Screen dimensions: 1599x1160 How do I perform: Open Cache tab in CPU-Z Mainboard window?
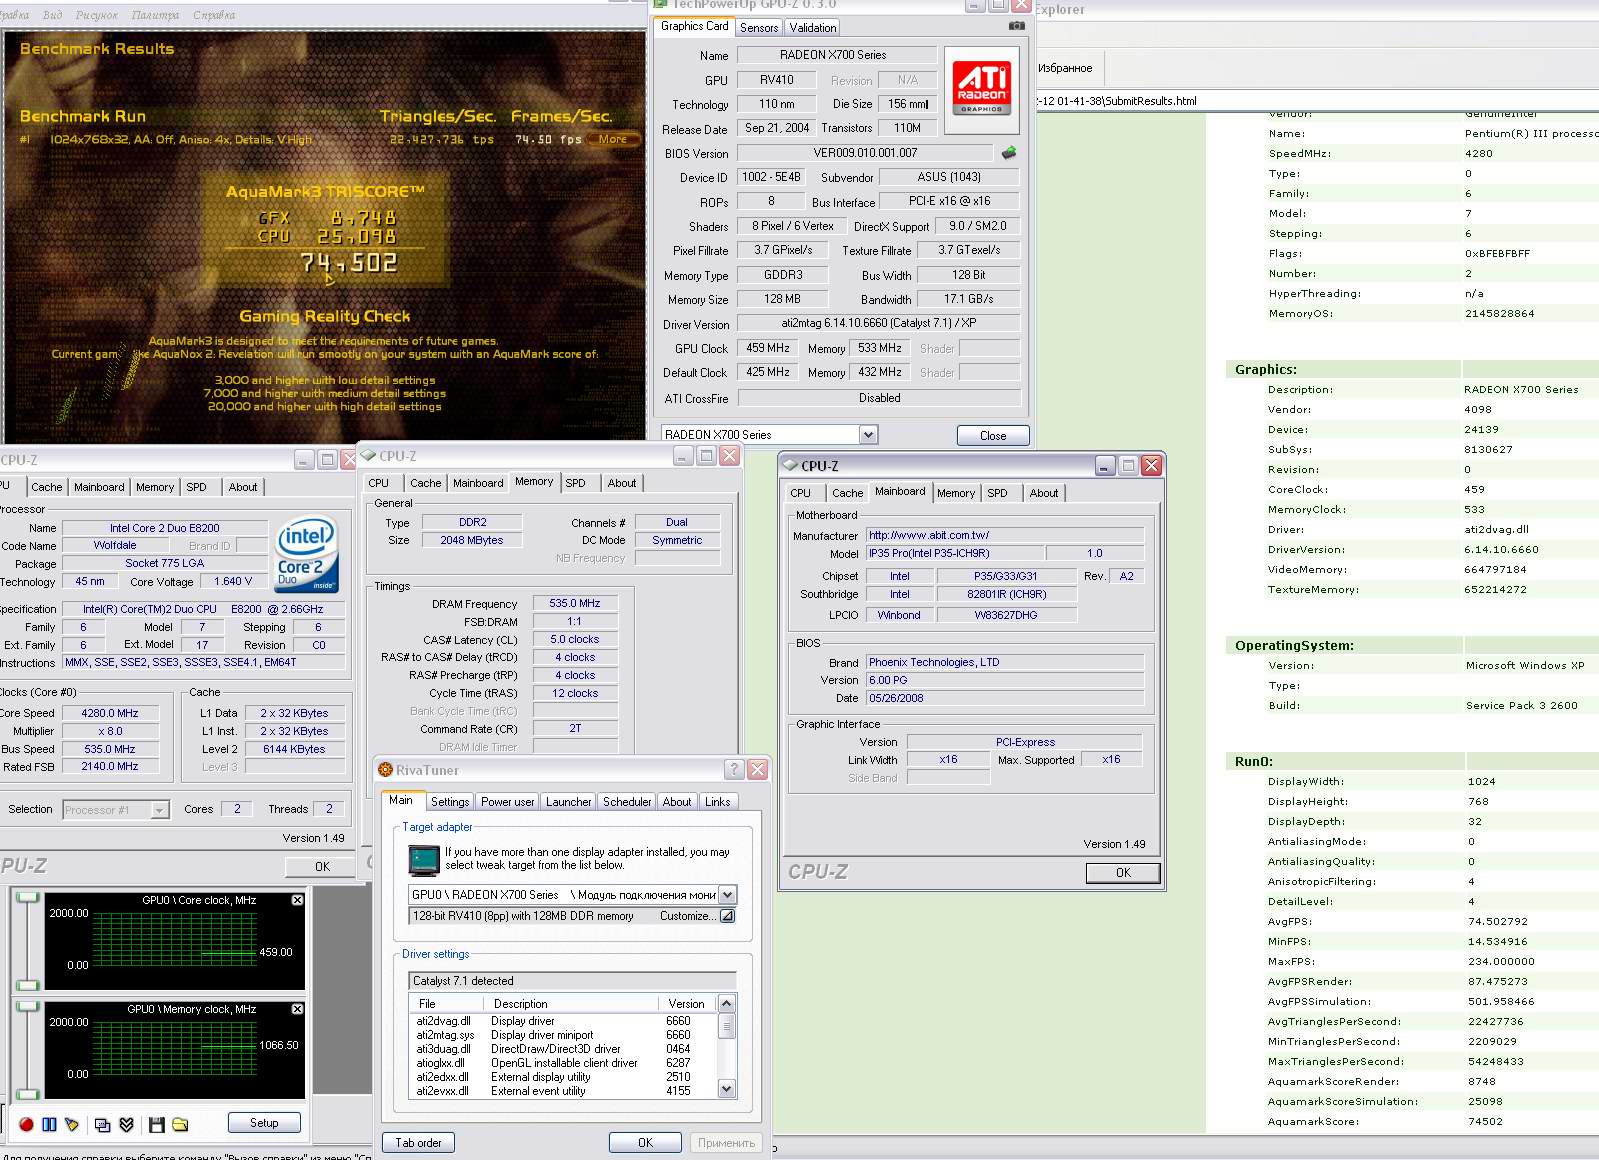[x=847, y=493]
